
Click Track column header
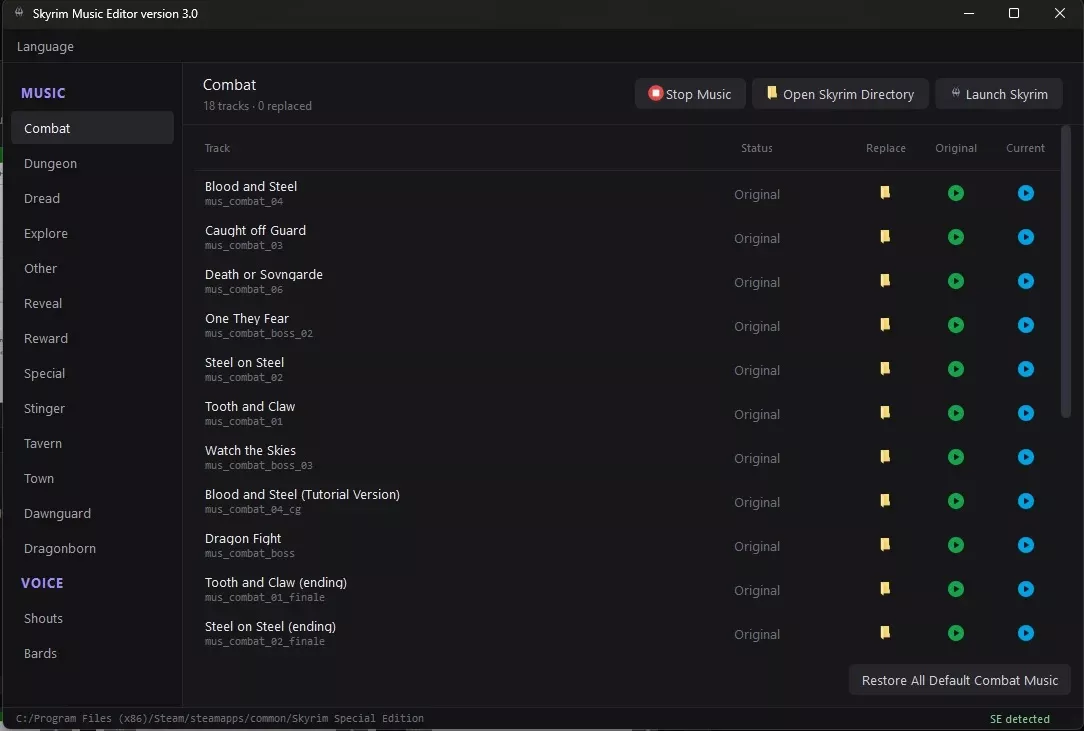pos(217,148)
